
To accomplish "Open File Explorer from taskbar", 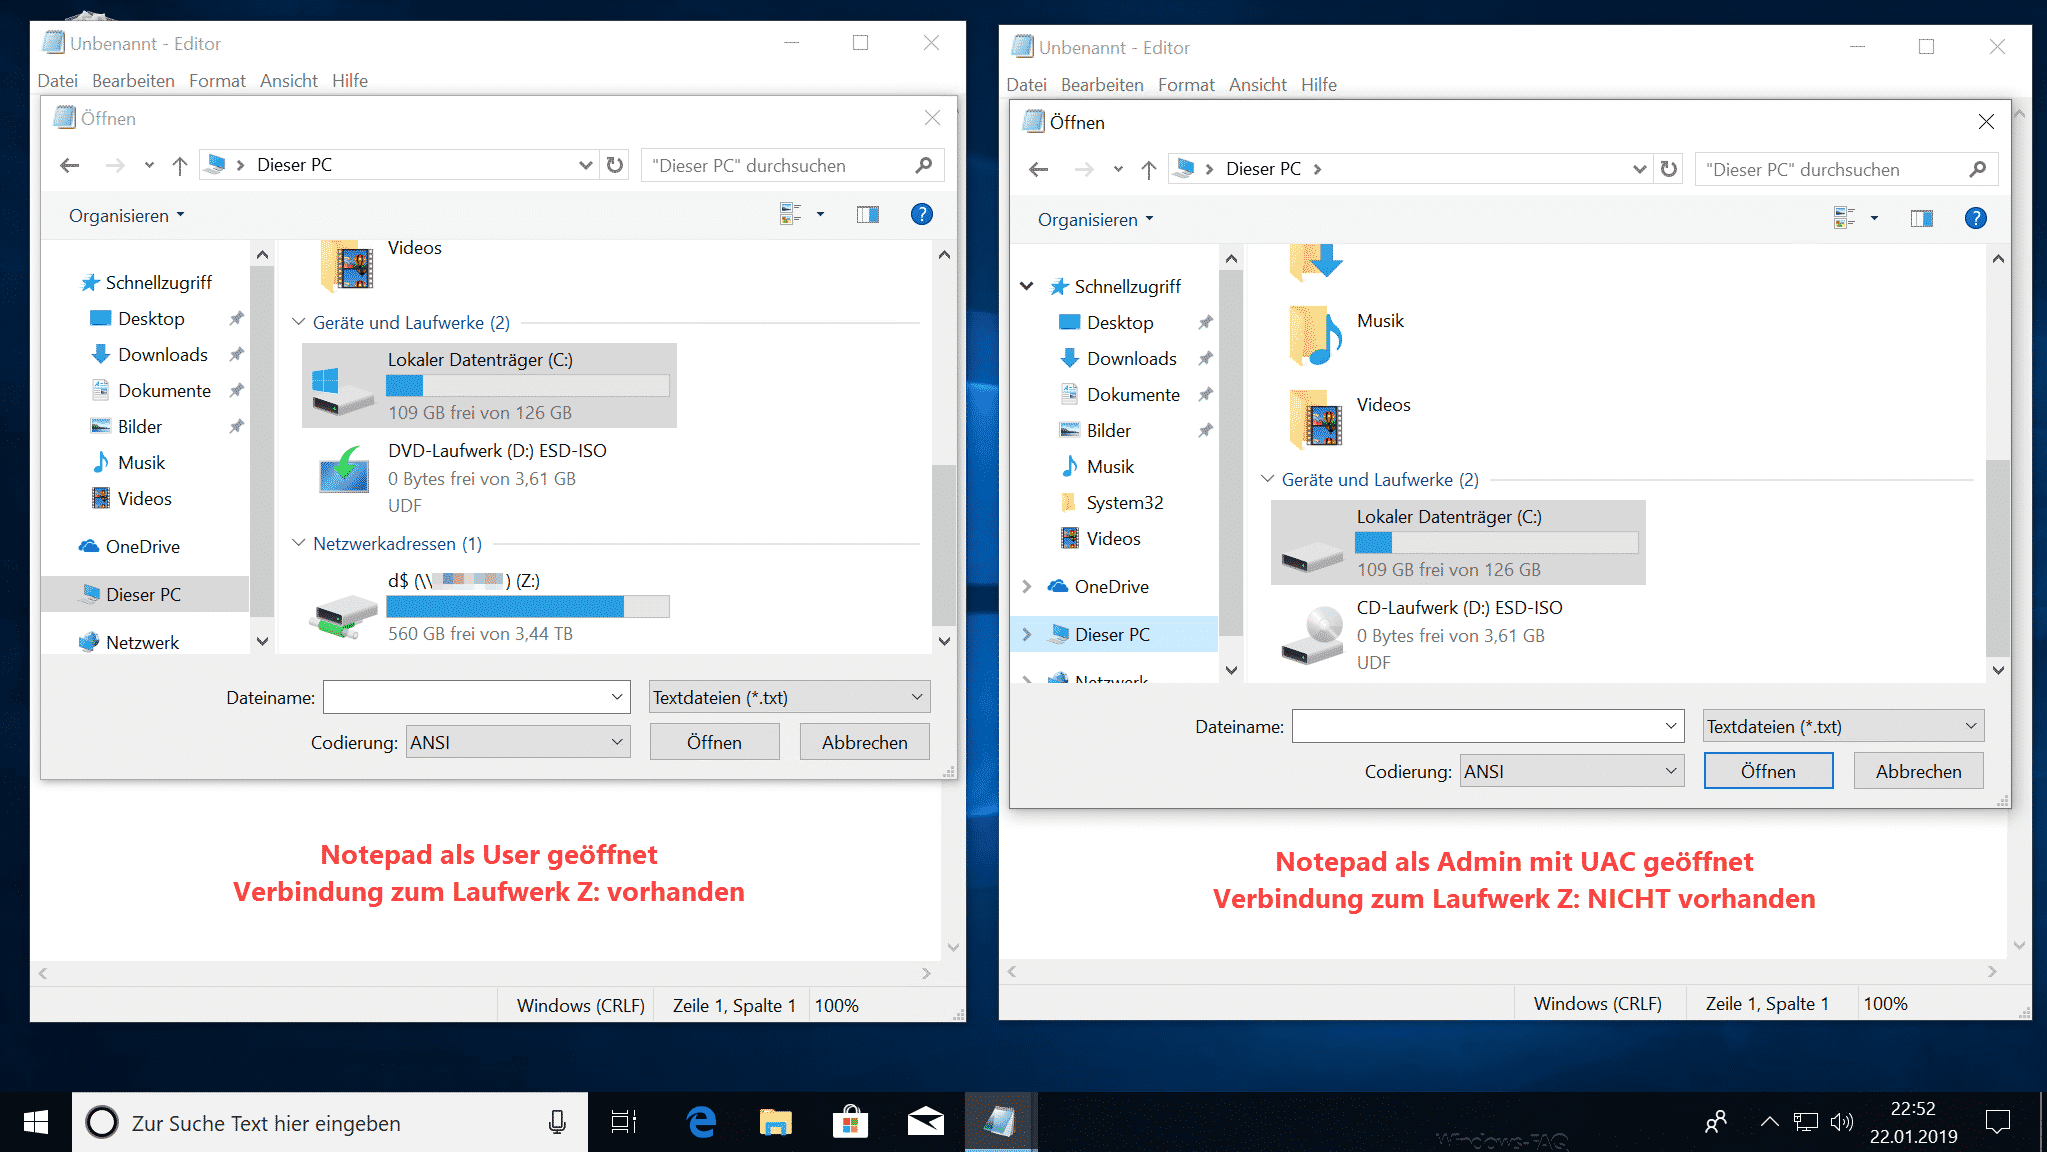I will point(775,1123).
